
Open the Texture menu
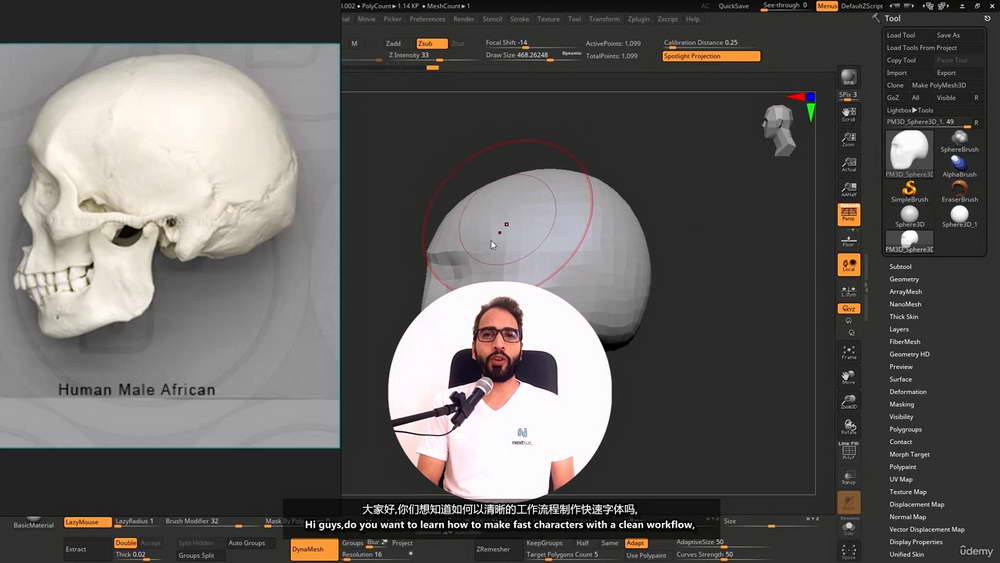click(x=548, y=19)
